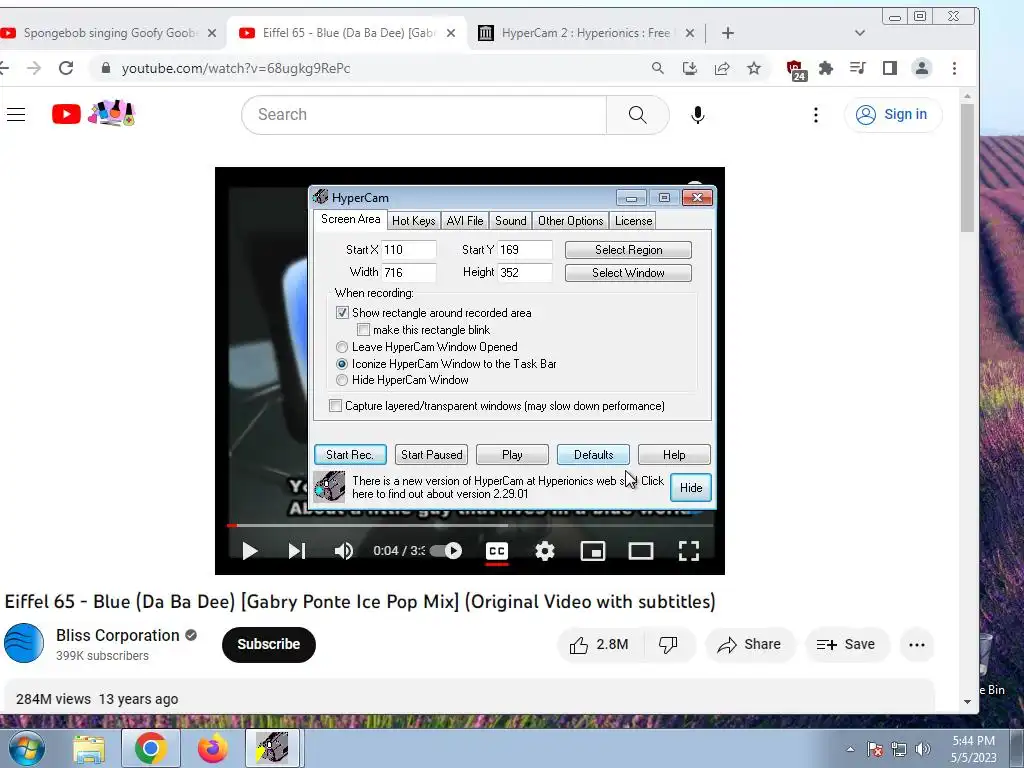Open the red shield extension with badge 24
This screenshot has height=768, width=1024.
[x=795, y=69]
